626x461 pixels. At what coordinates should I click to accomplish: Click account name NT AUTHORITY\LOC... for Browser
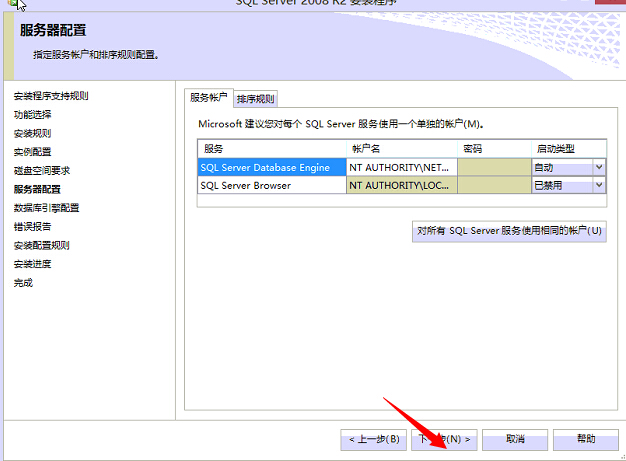(x=402, y=186)
